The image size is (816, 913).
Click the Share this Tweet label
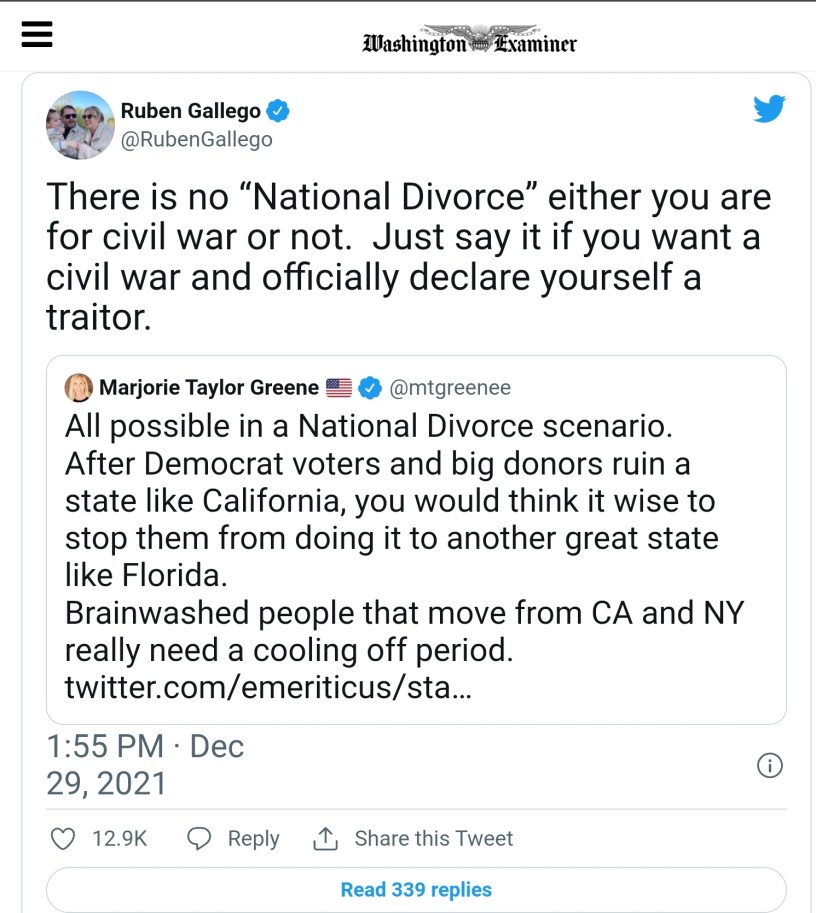coord(433,838)
